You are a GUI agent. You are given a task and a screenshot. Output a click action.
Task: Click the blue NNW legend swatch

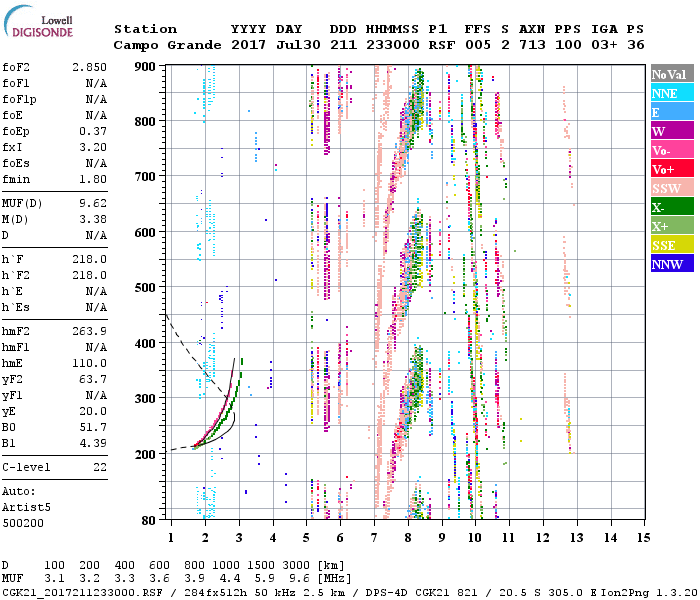coord(672,265)
